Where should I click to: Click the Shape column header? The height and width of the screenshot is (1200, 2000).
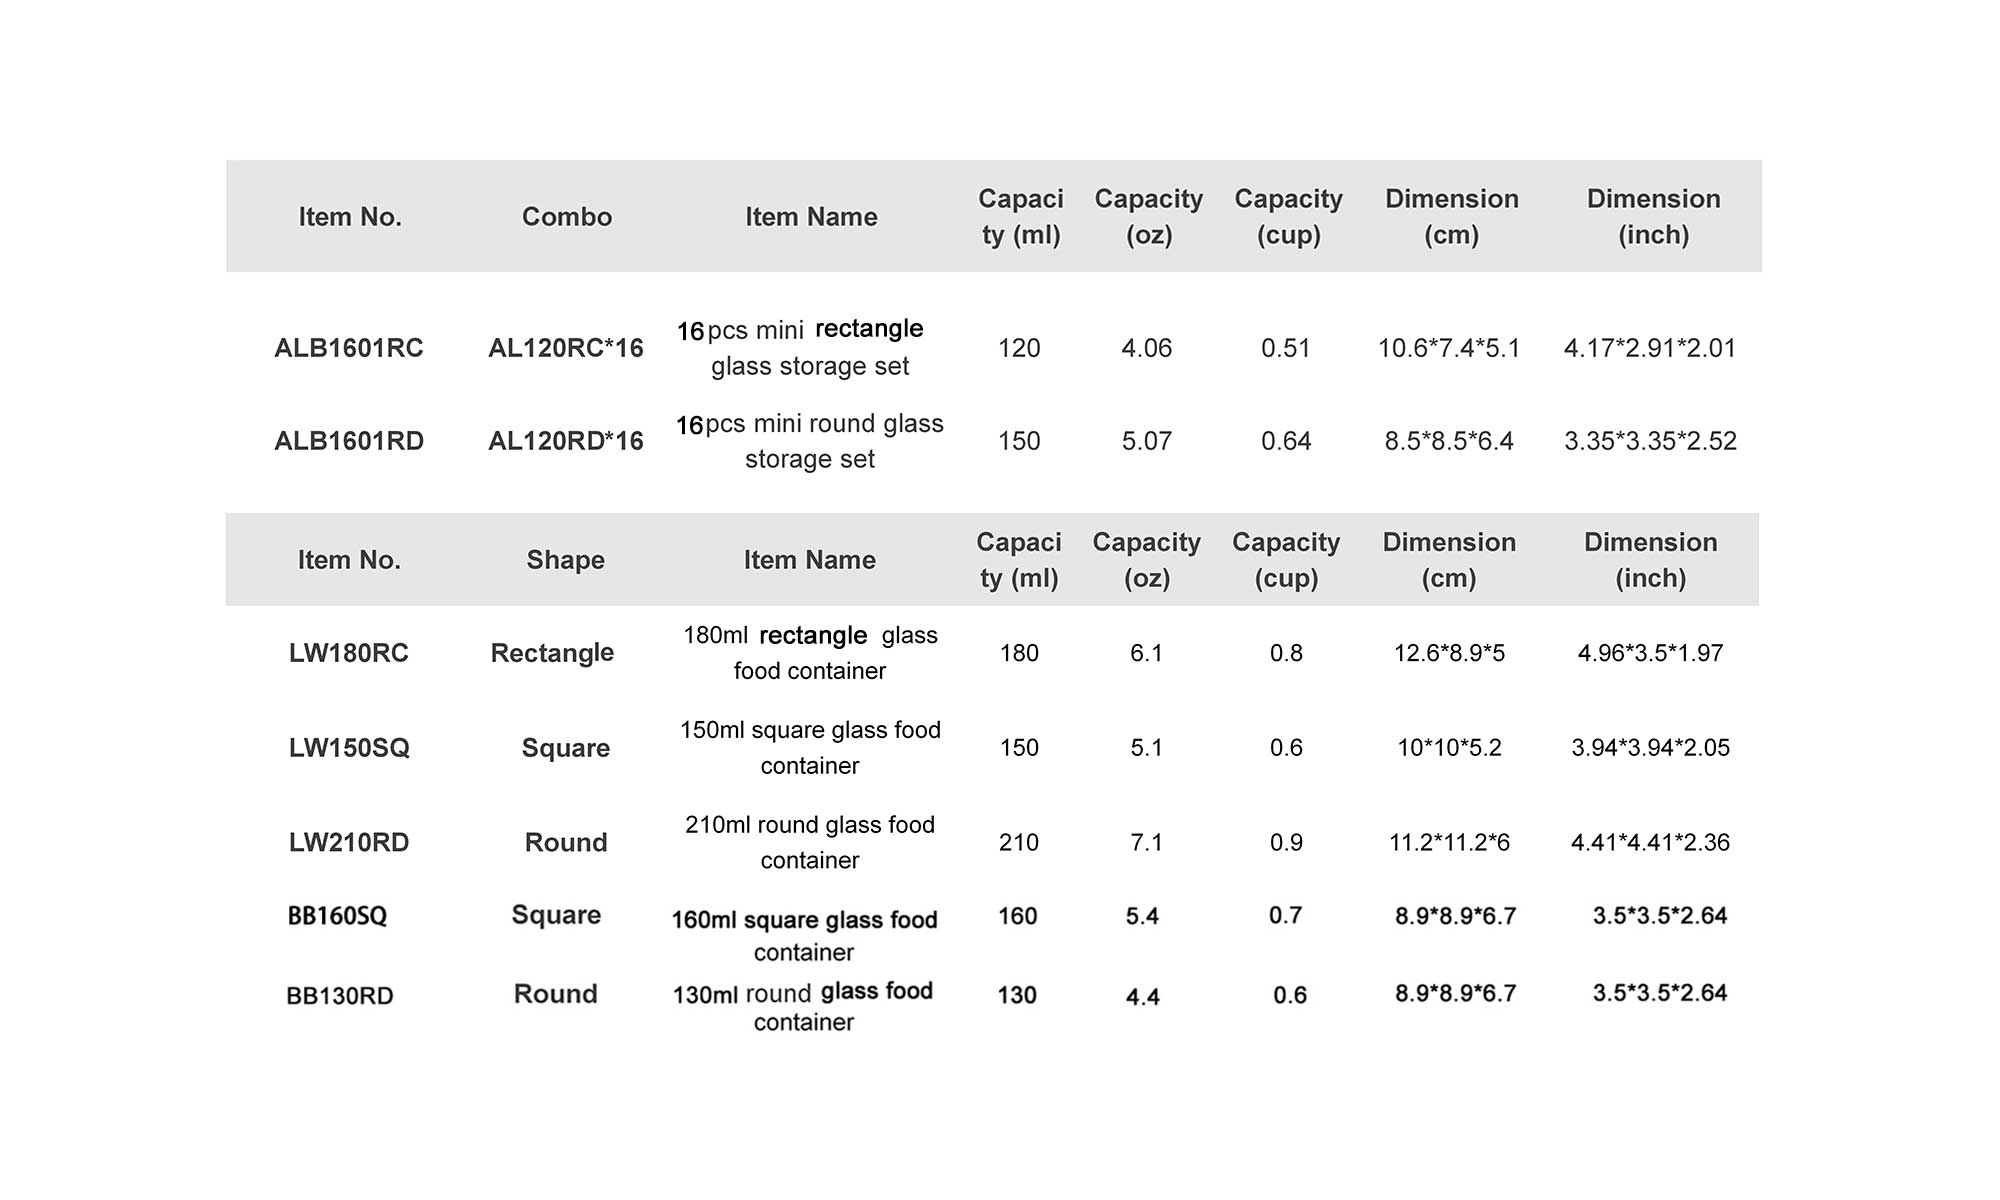[x=566, y=560]
